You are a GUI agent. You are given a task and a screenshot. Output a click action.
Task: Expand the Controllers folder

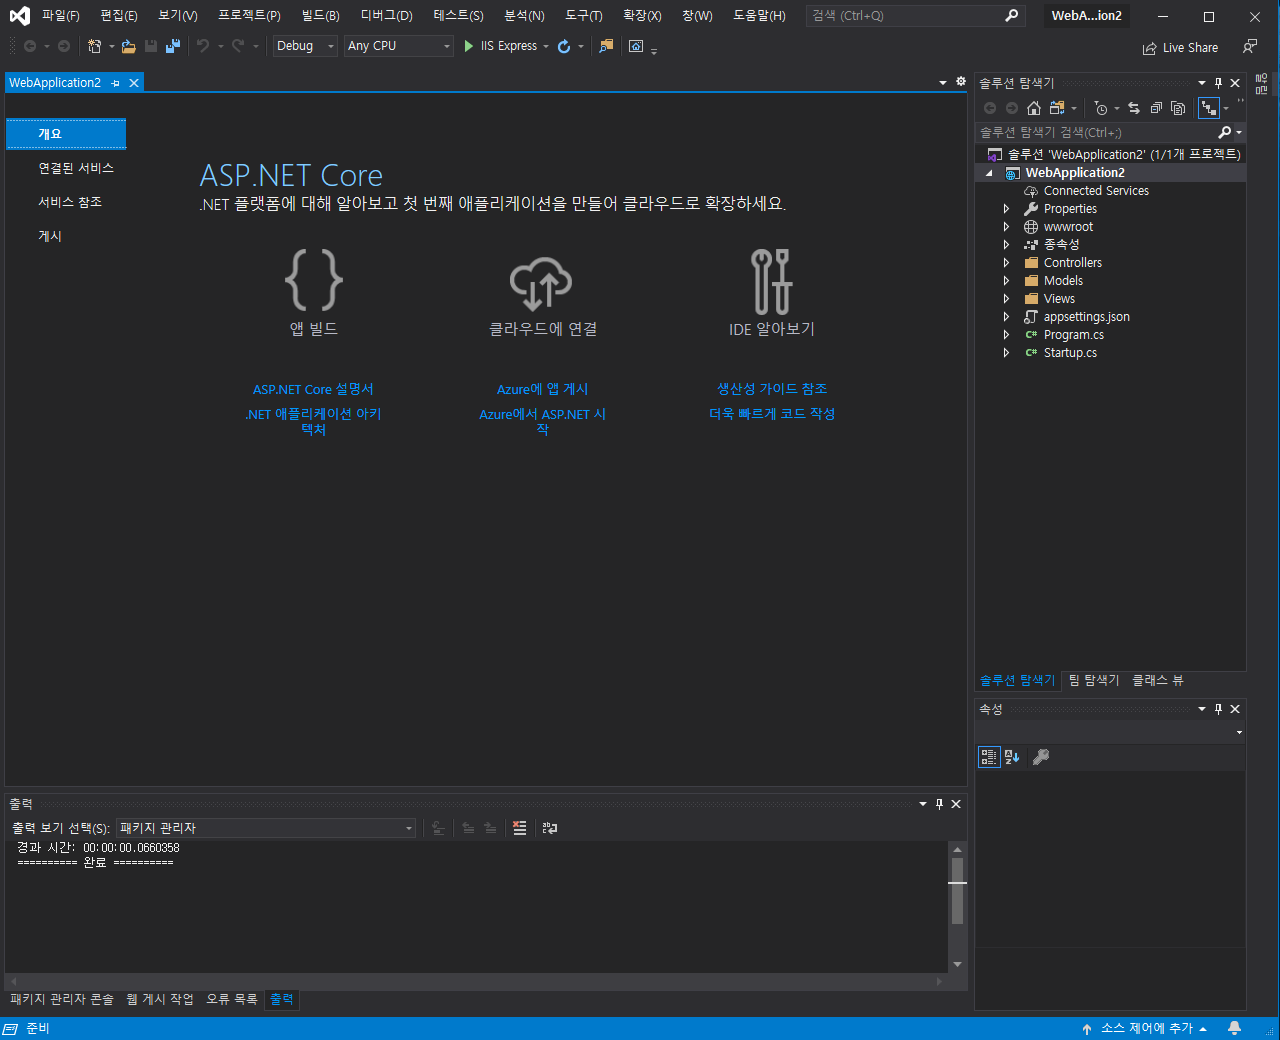pyautogui.click(x=1006, y=263)
